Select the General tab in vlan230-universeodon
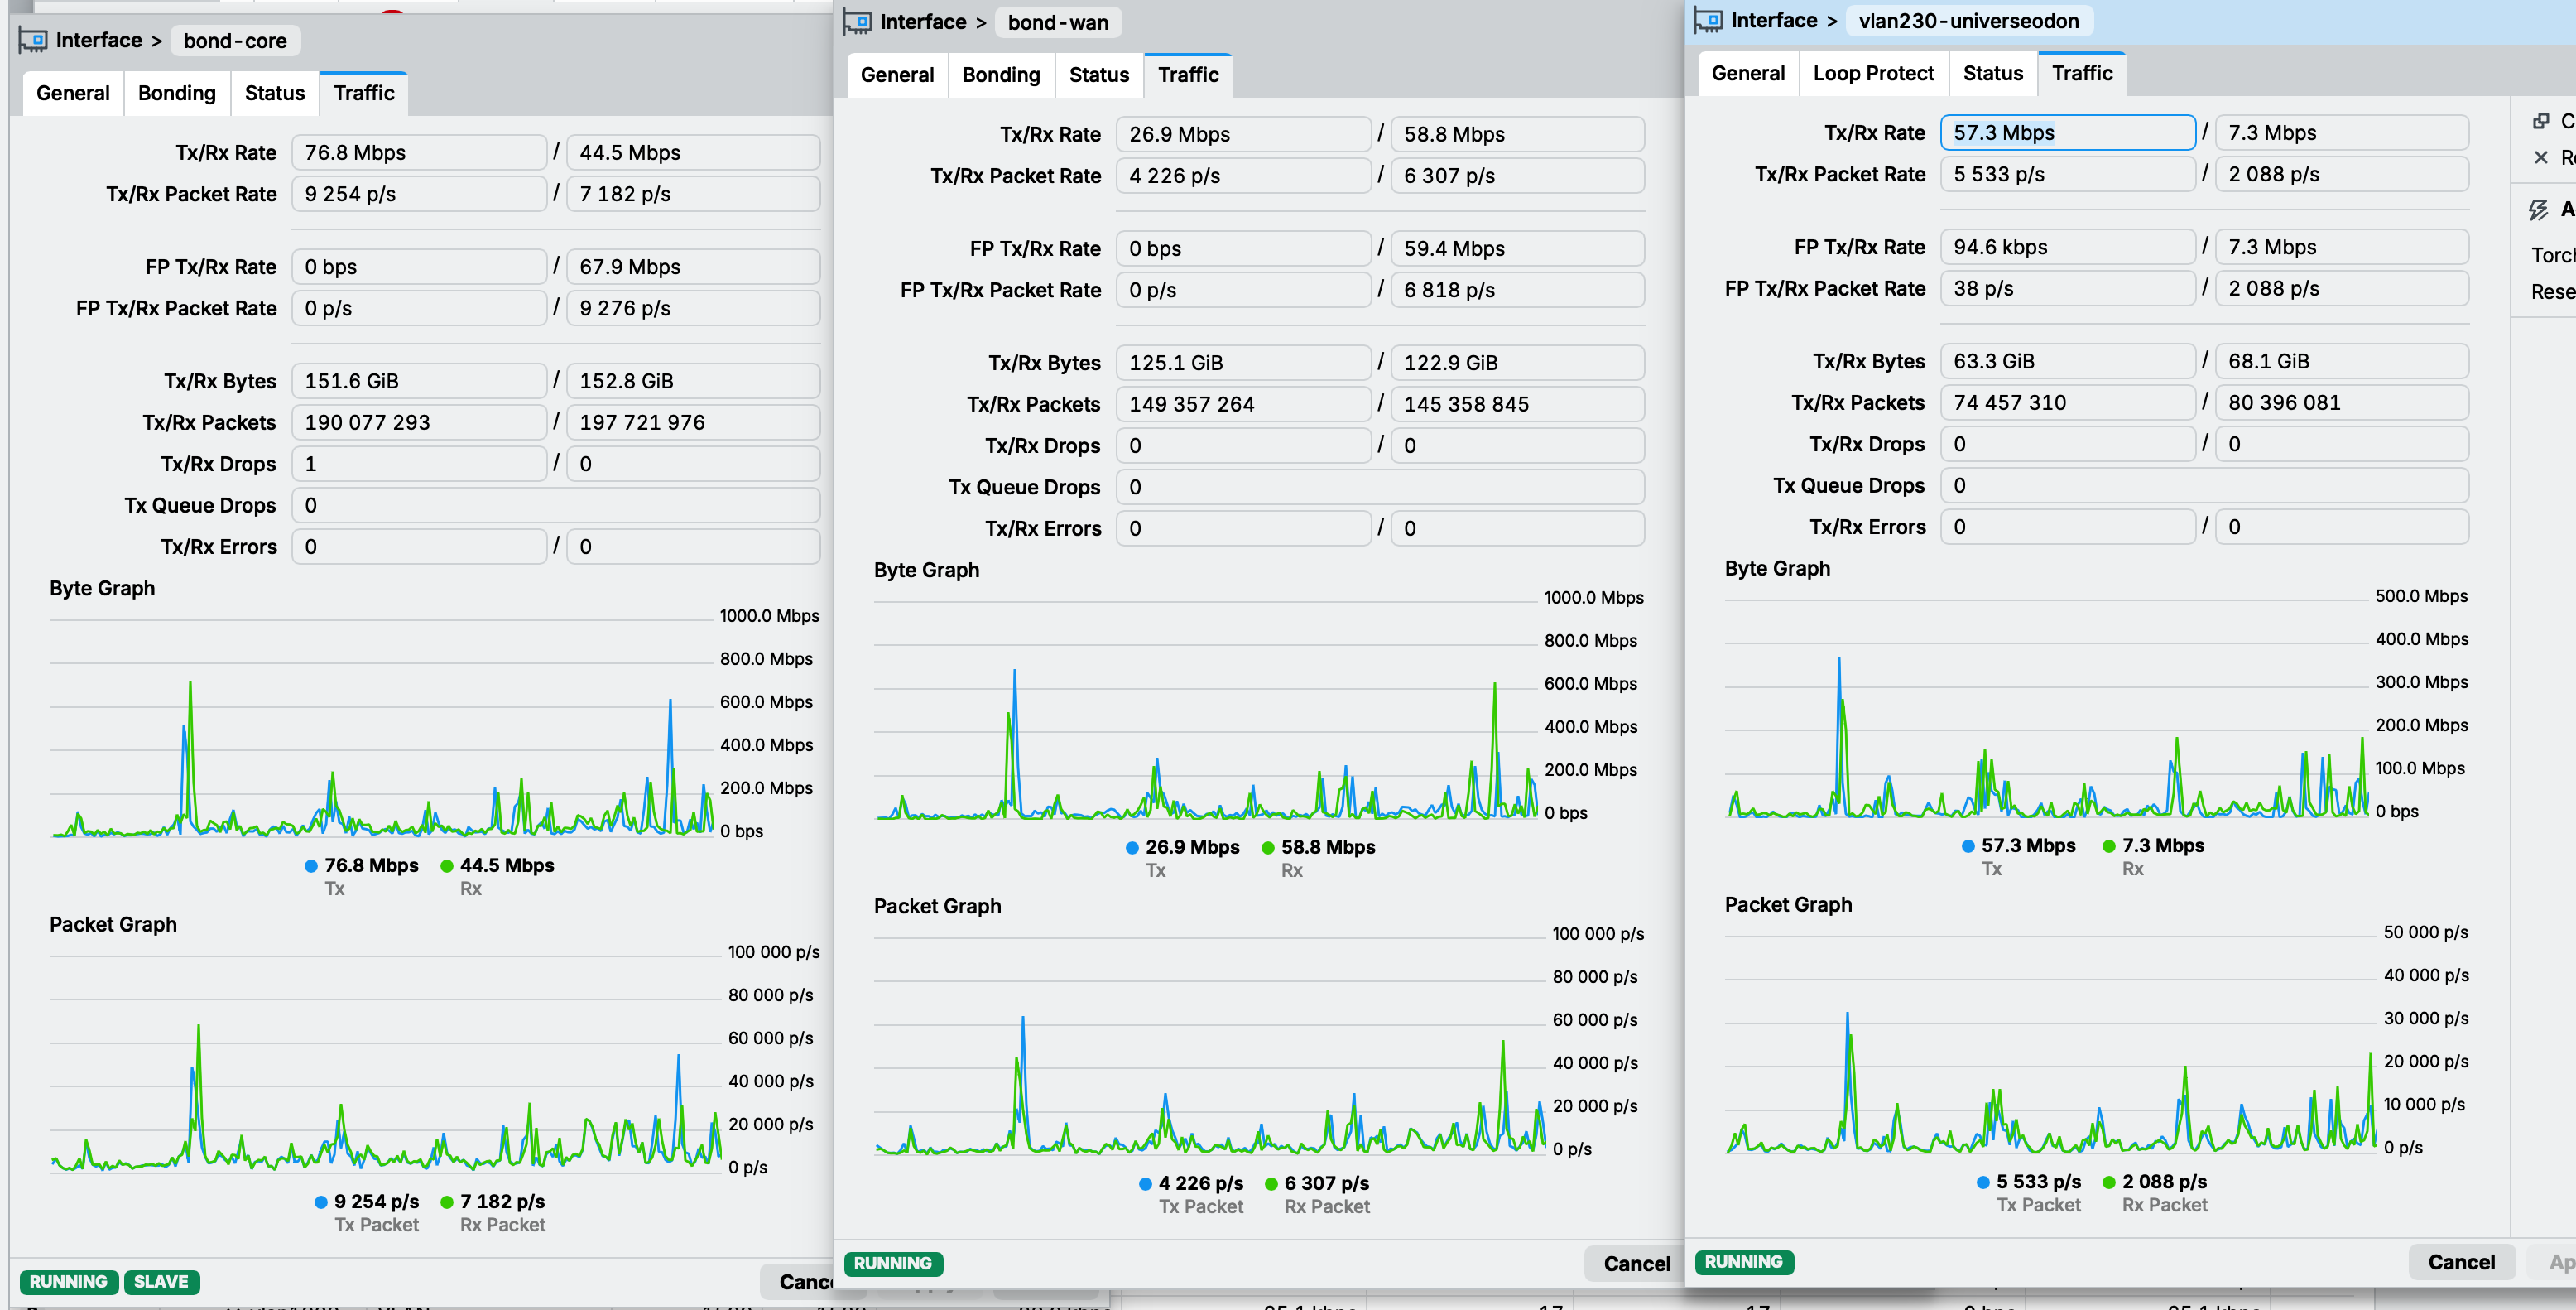Viewport: 2576px width, 1310px height. (1747, 73)
